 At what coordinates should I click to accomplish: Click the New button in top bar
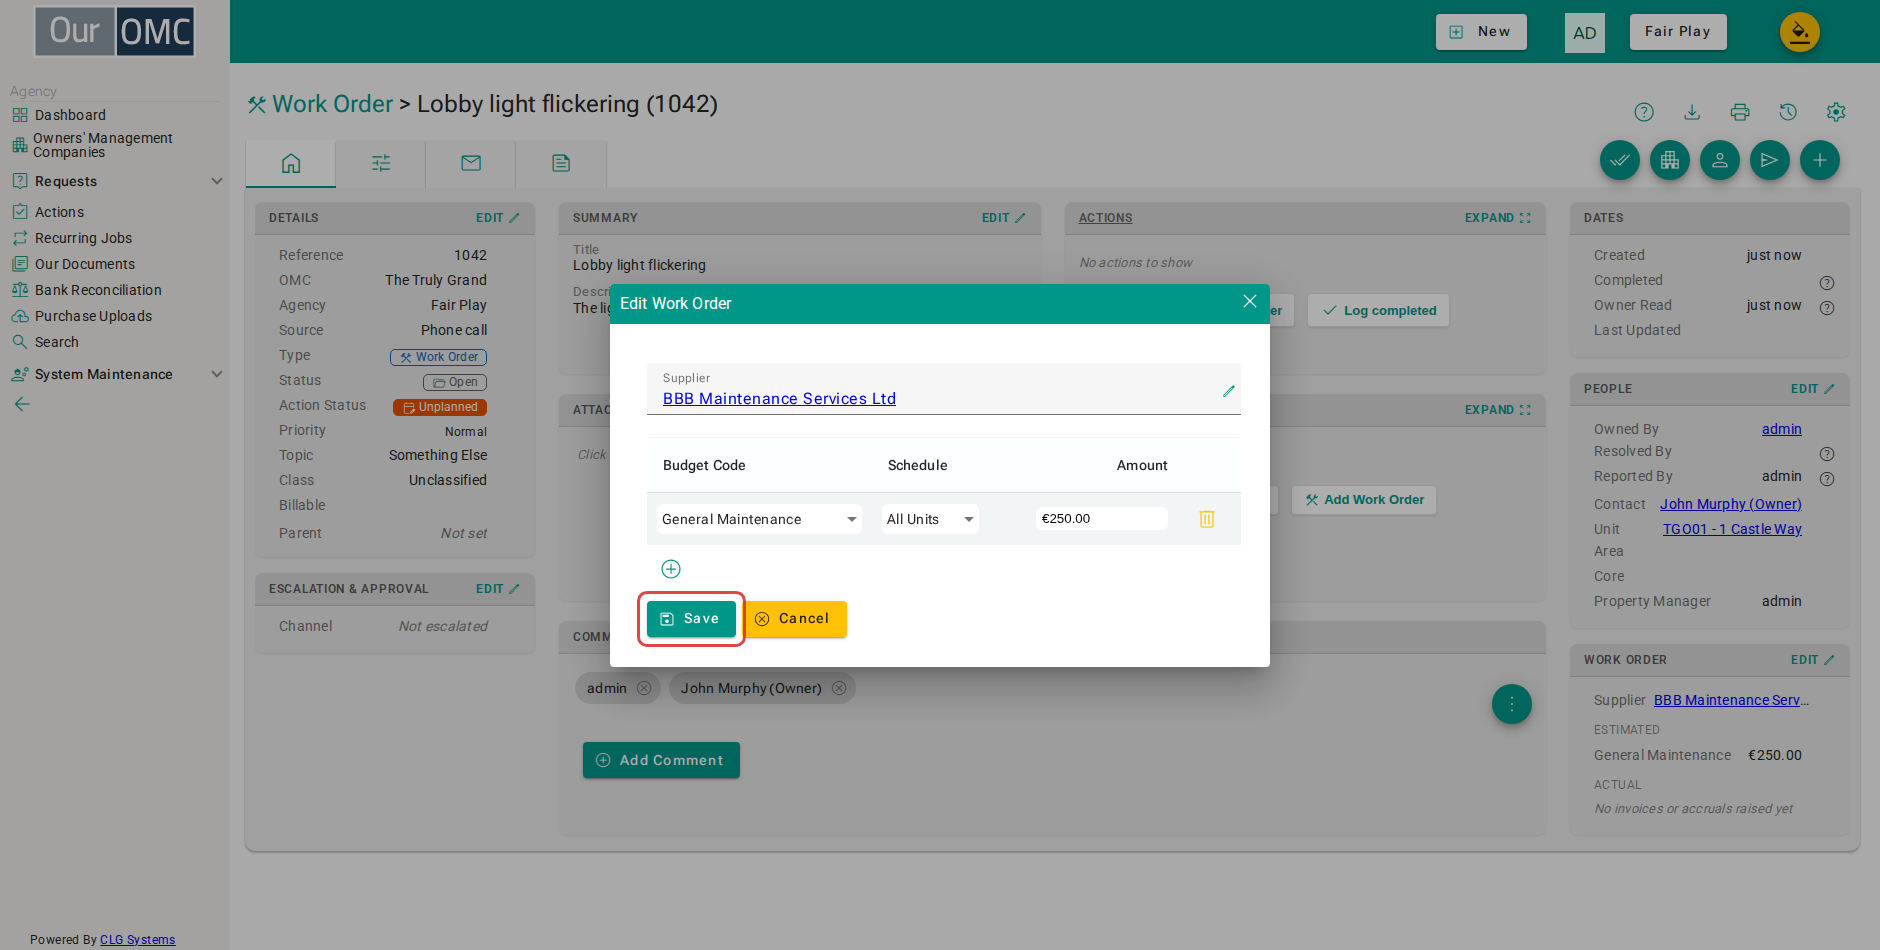pos(1481,32)
